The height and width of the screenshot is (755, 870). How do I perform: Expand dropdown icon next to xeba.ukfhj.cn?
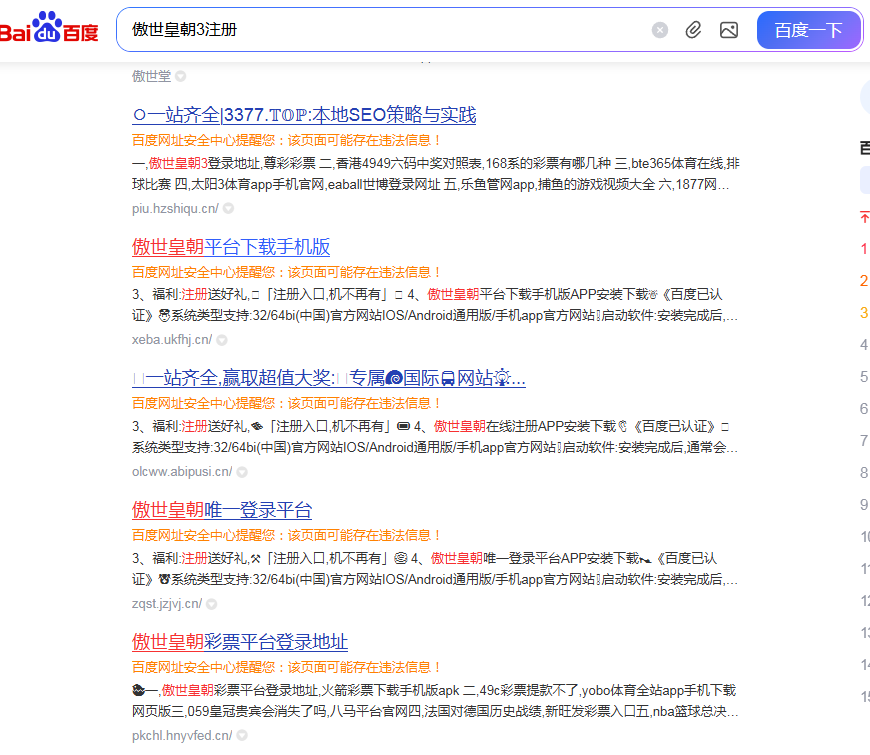pos(222,340)
